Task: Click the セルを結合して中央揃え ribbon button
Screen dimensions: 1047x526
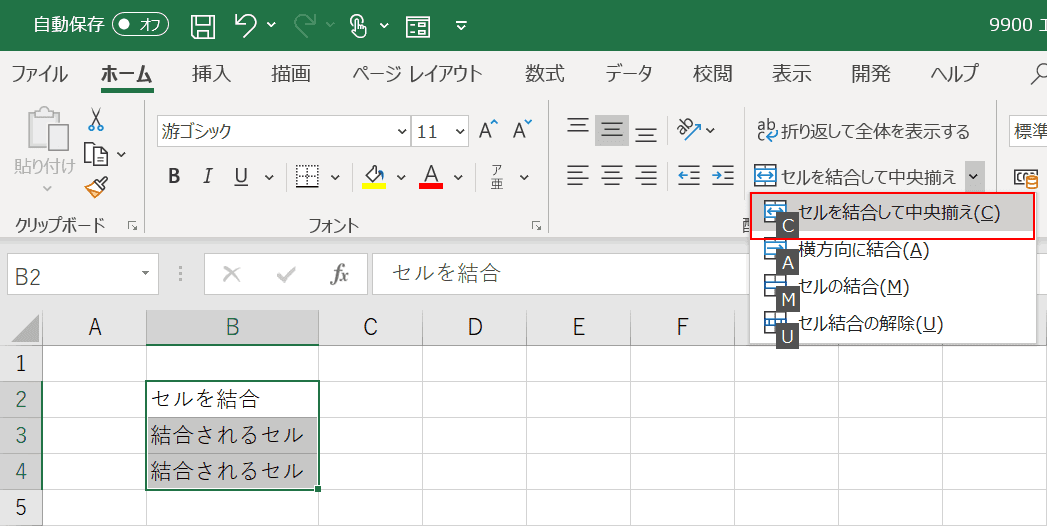Action: click(x=855, y=177)
